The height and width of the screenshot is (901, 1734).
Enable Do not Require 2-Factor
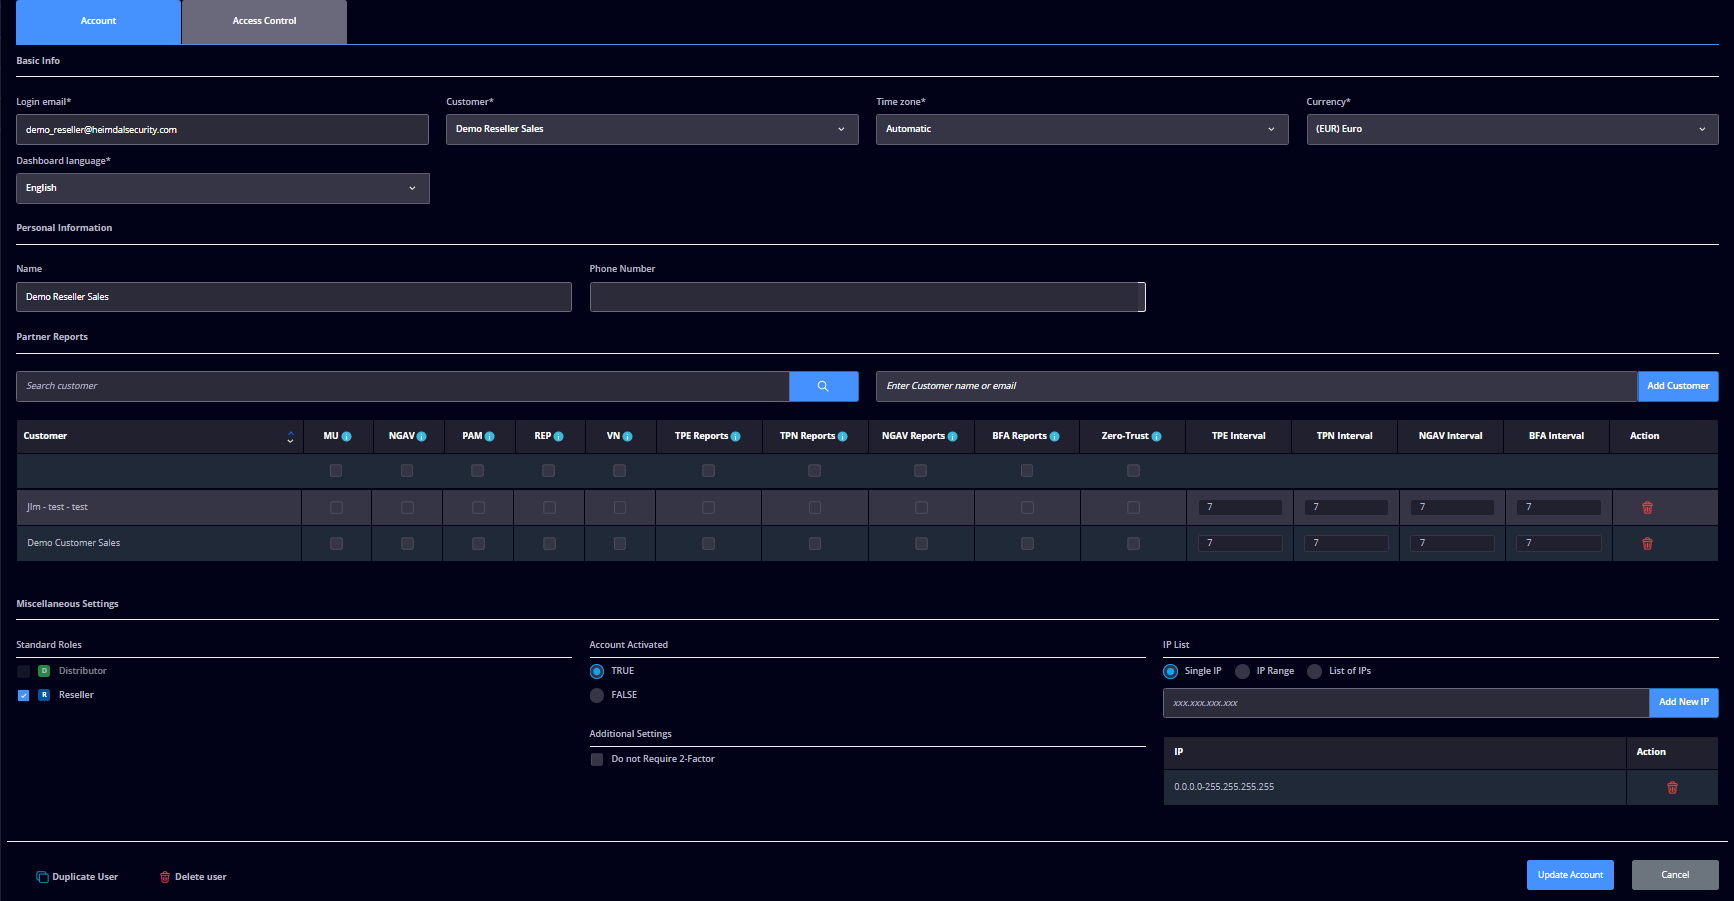597,759
